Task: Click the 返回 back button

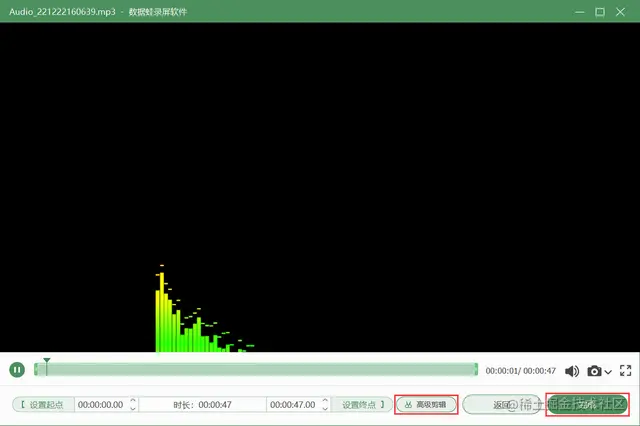Action: (502, 405)
